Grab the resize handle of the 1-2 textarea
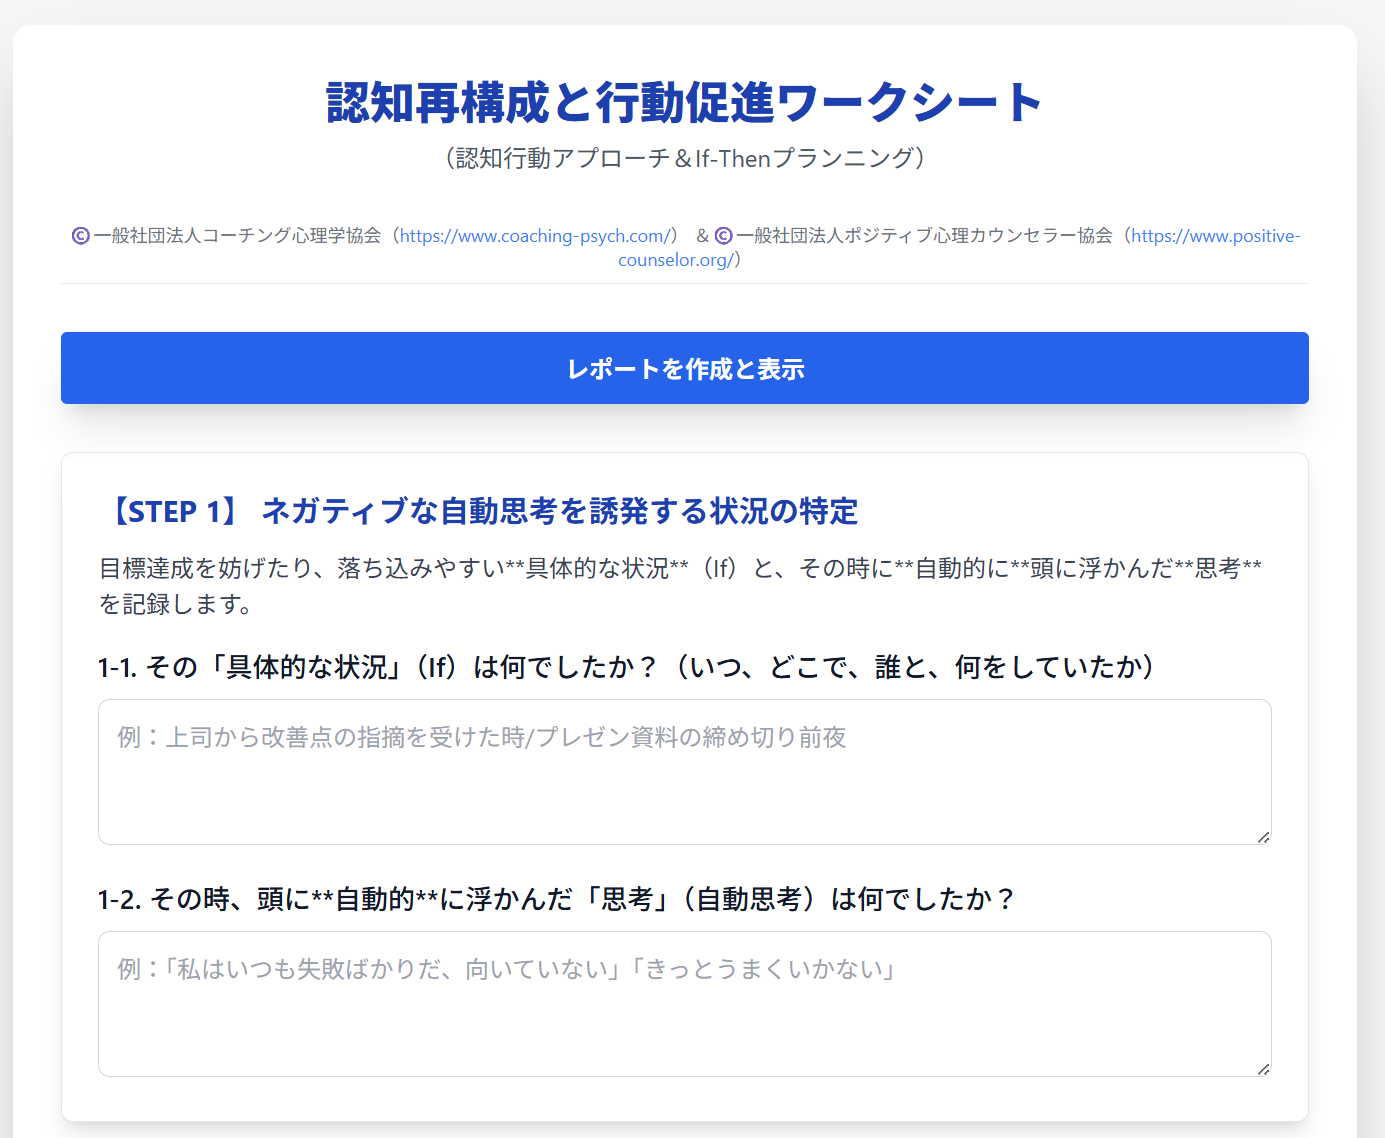 [1263, 1069]
